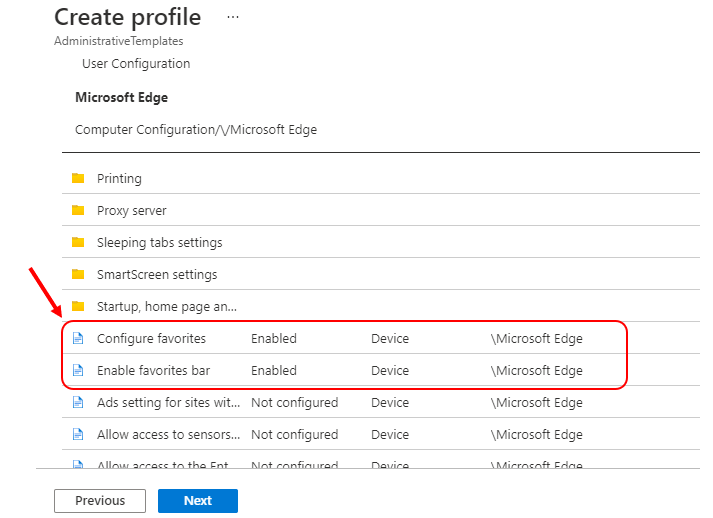Click Enabled state of Configure favorites
Image resolution: width=713 pixels, height=518 pixels.
click(274, 339)
